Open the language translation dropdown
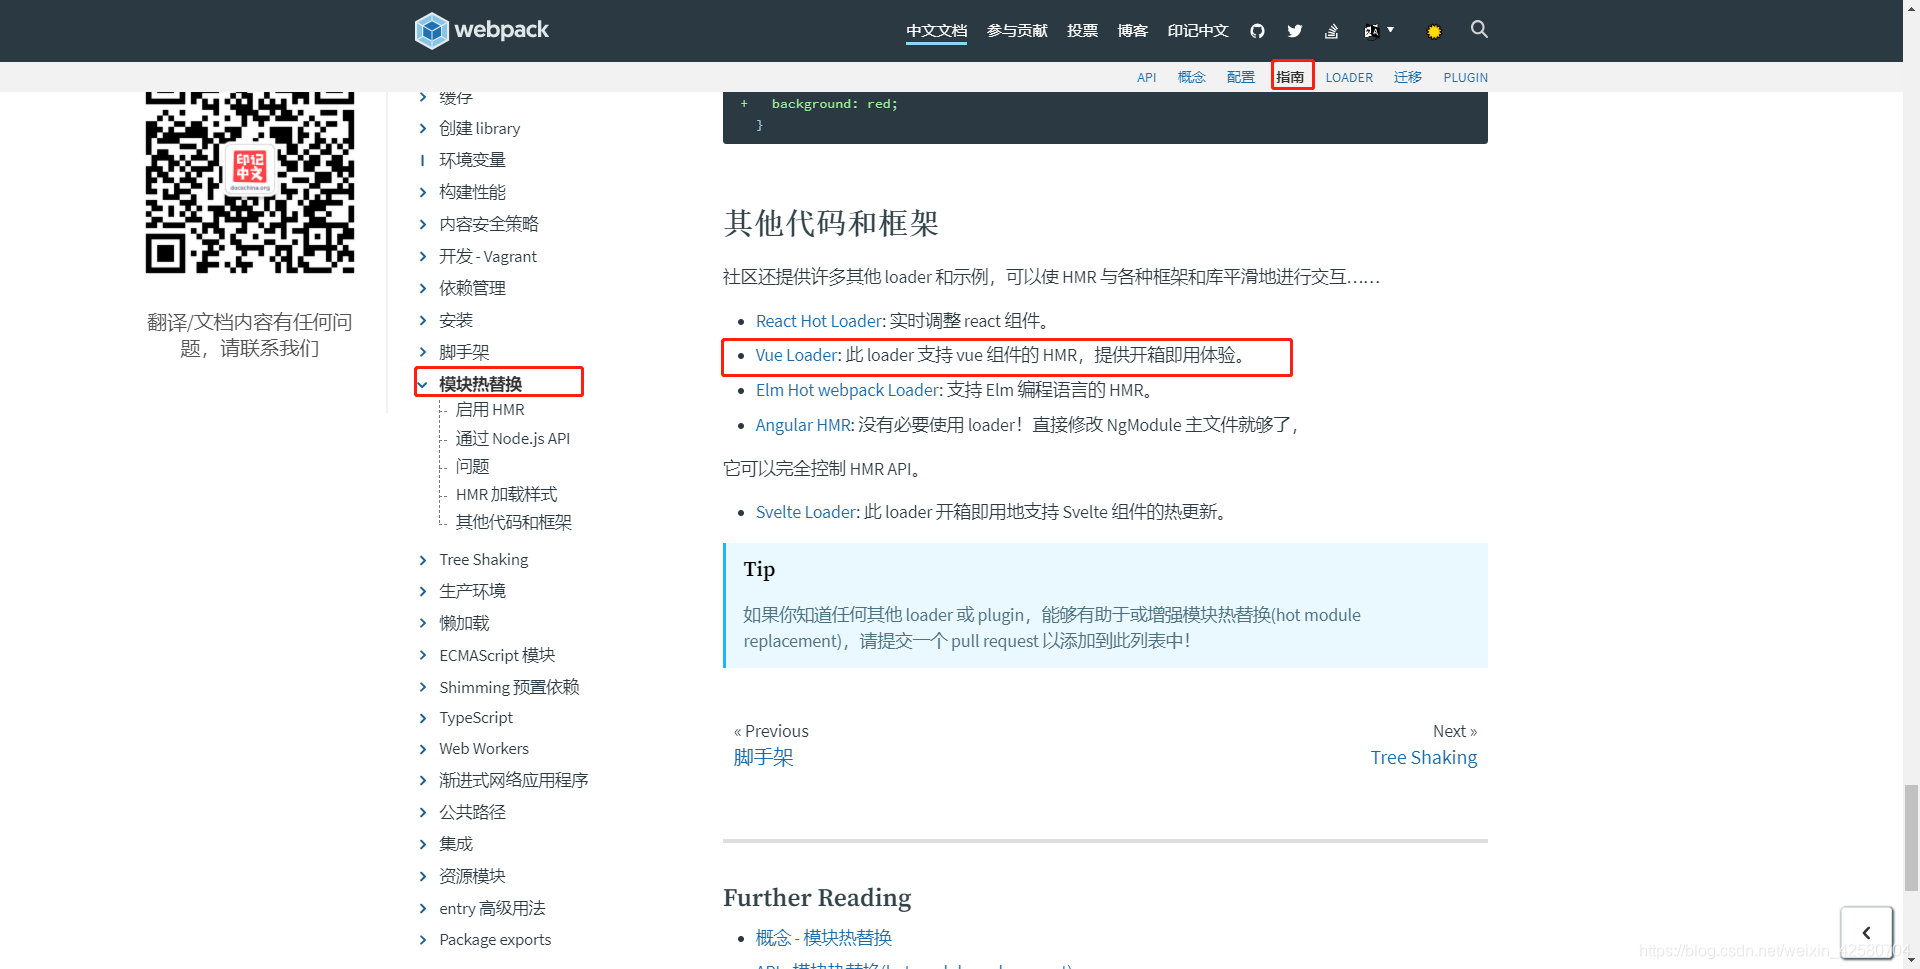 point(1379,31)
